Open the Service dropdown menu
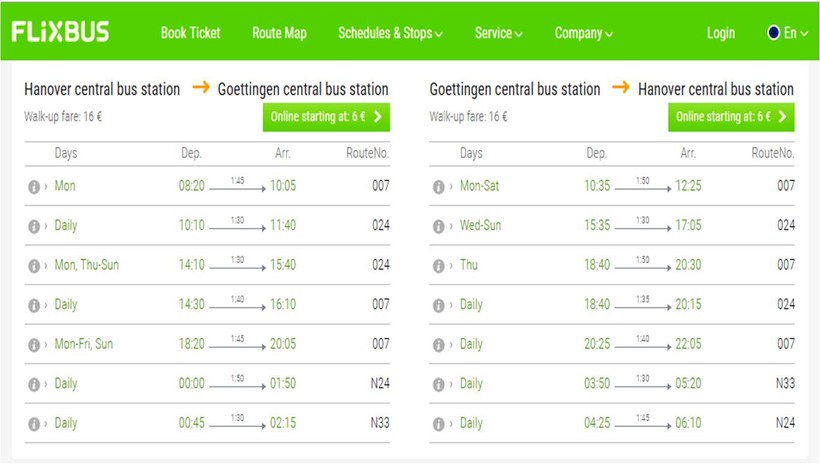The height and width of the screenshot is (464, 820). tap(498, 33)
